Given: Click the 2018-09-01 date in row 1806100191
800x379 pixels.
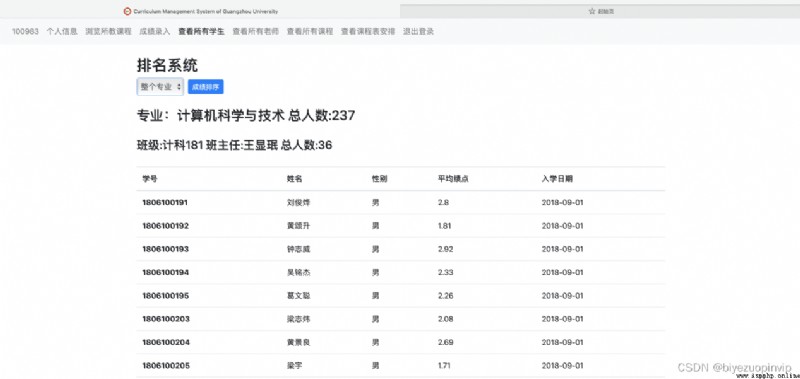Looking at the screenshot, I should pyautogui.click(x=562, y=203).
